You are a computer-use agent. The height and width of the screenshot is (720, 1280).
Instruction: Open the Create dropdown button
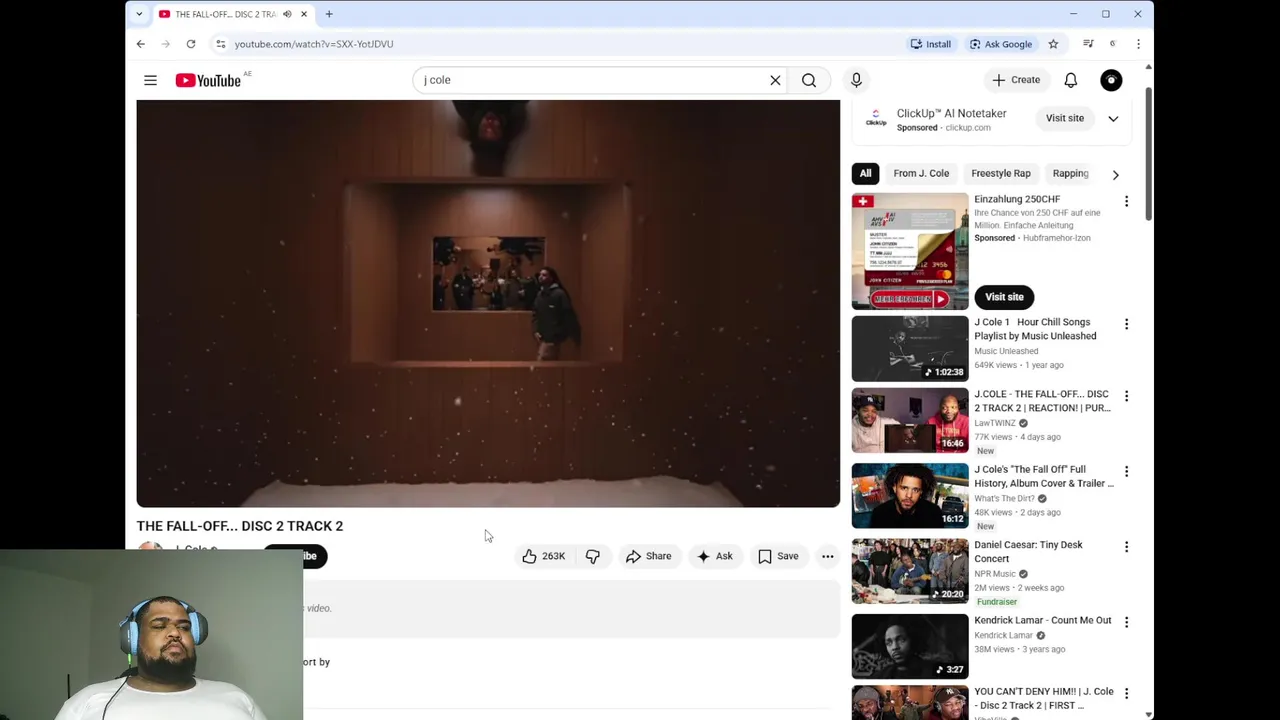pos(1016,80)
